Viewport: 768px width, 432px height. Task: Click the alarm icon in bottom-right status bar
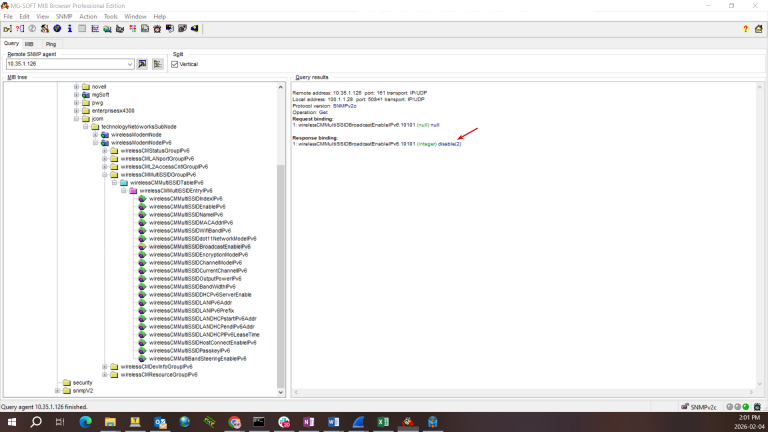(757, 407)
